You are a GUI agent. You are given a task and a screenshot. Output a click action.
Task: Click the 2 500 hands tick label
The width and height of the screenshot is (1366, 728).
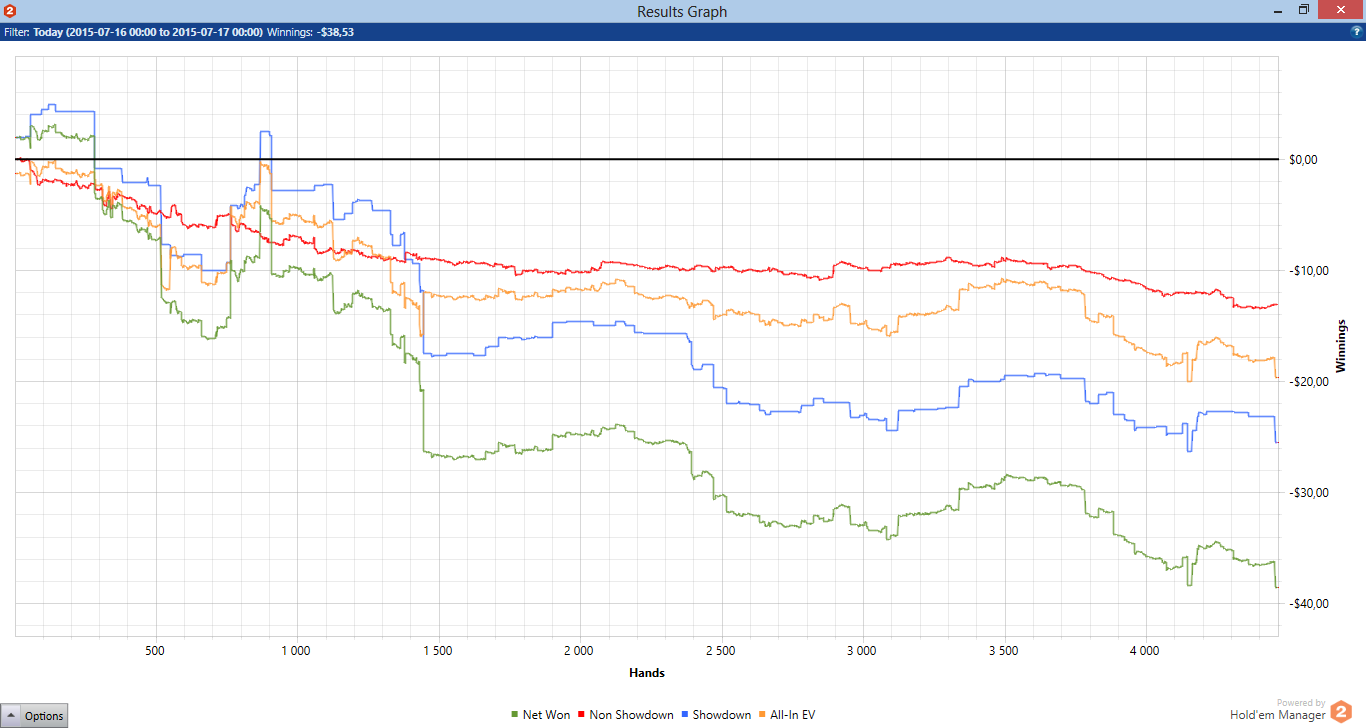720,650
